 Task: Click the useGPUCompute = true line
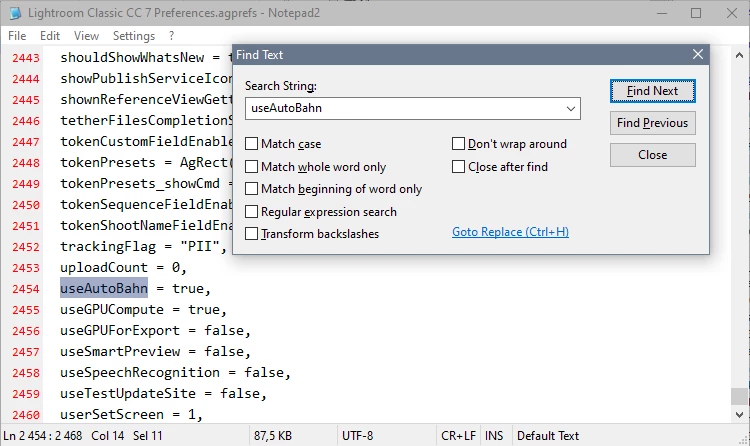[x=143, y=310]
